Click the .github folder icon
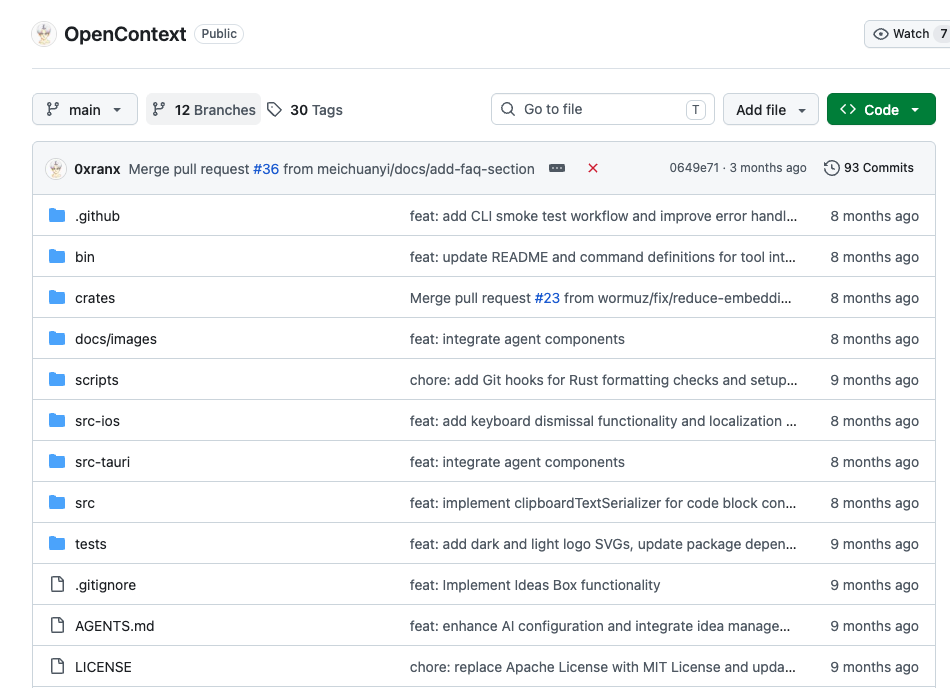Viewport: 950px width, 688px height. coord(57,216)
